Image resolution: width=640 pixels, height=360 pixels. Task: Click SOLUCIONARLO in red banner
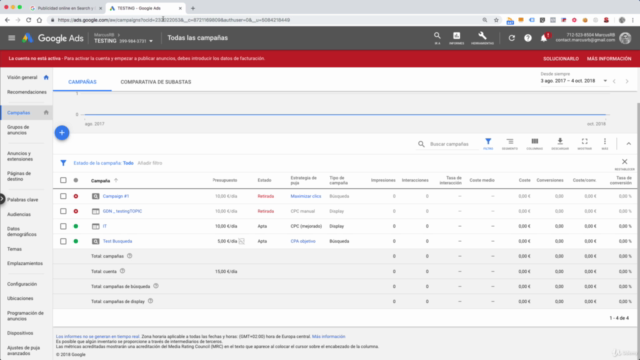pyautogui.click(x=561, y=59)
